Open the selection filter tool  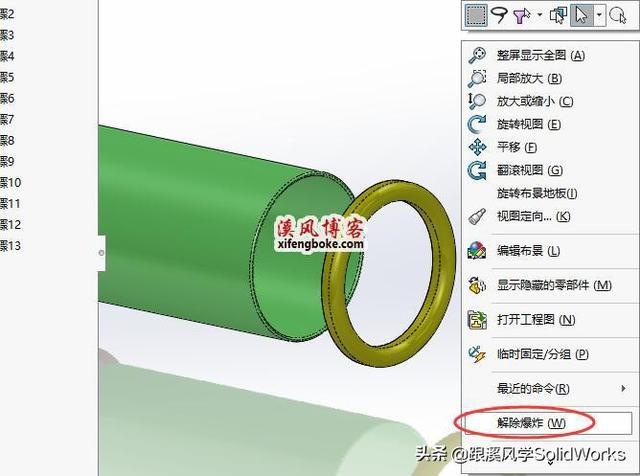[x=522, y=16]
